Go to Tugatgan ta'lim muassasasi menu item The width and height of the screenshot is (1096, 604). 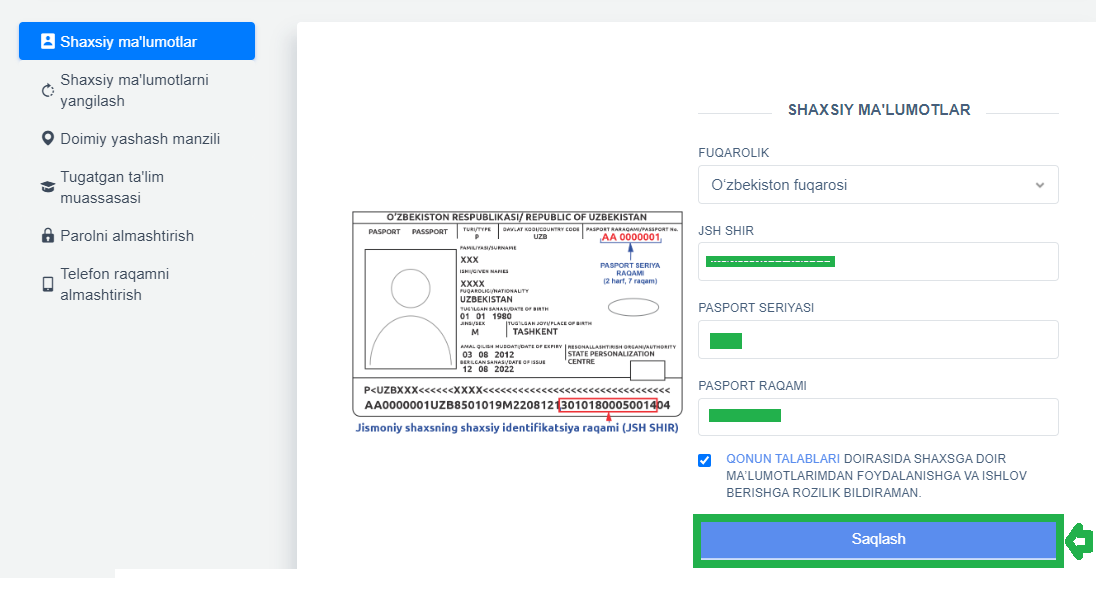click(112, 187)
